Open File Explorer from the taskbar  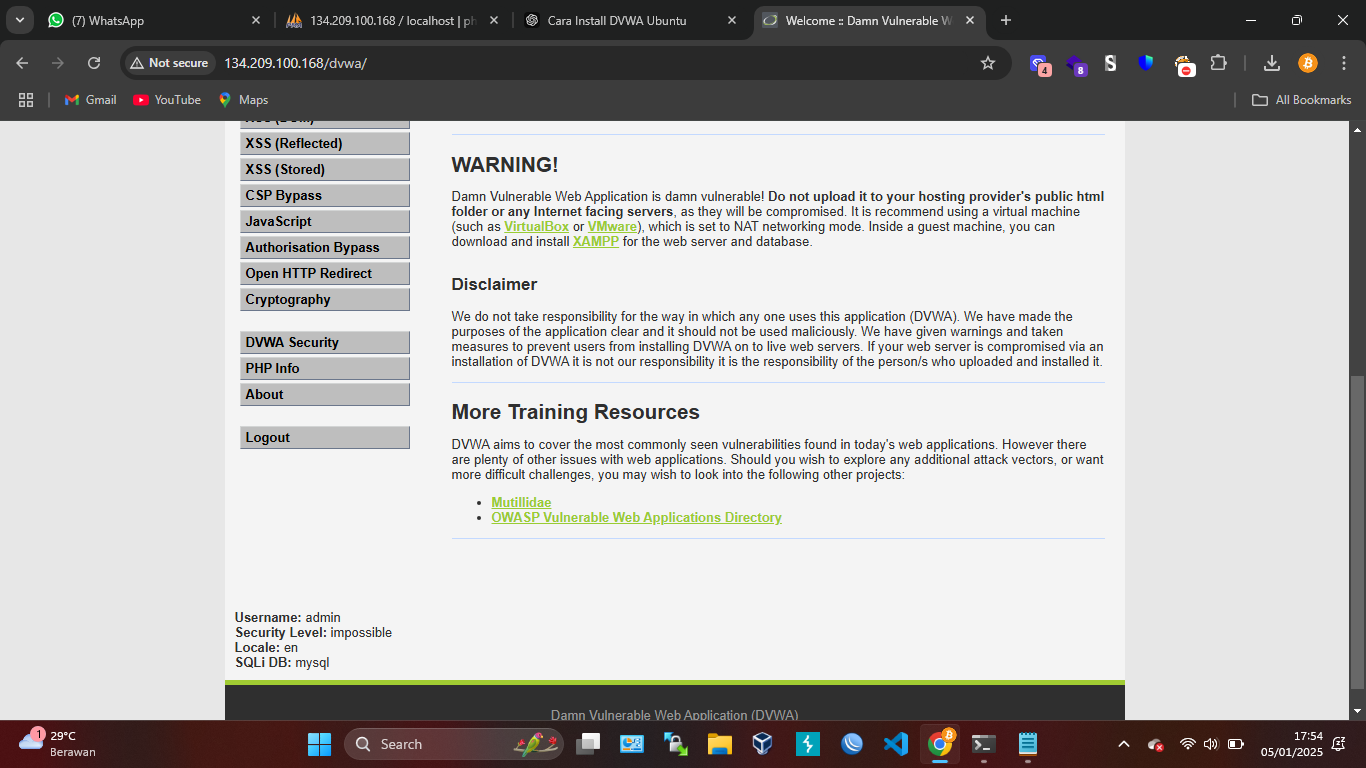point(719,744)
